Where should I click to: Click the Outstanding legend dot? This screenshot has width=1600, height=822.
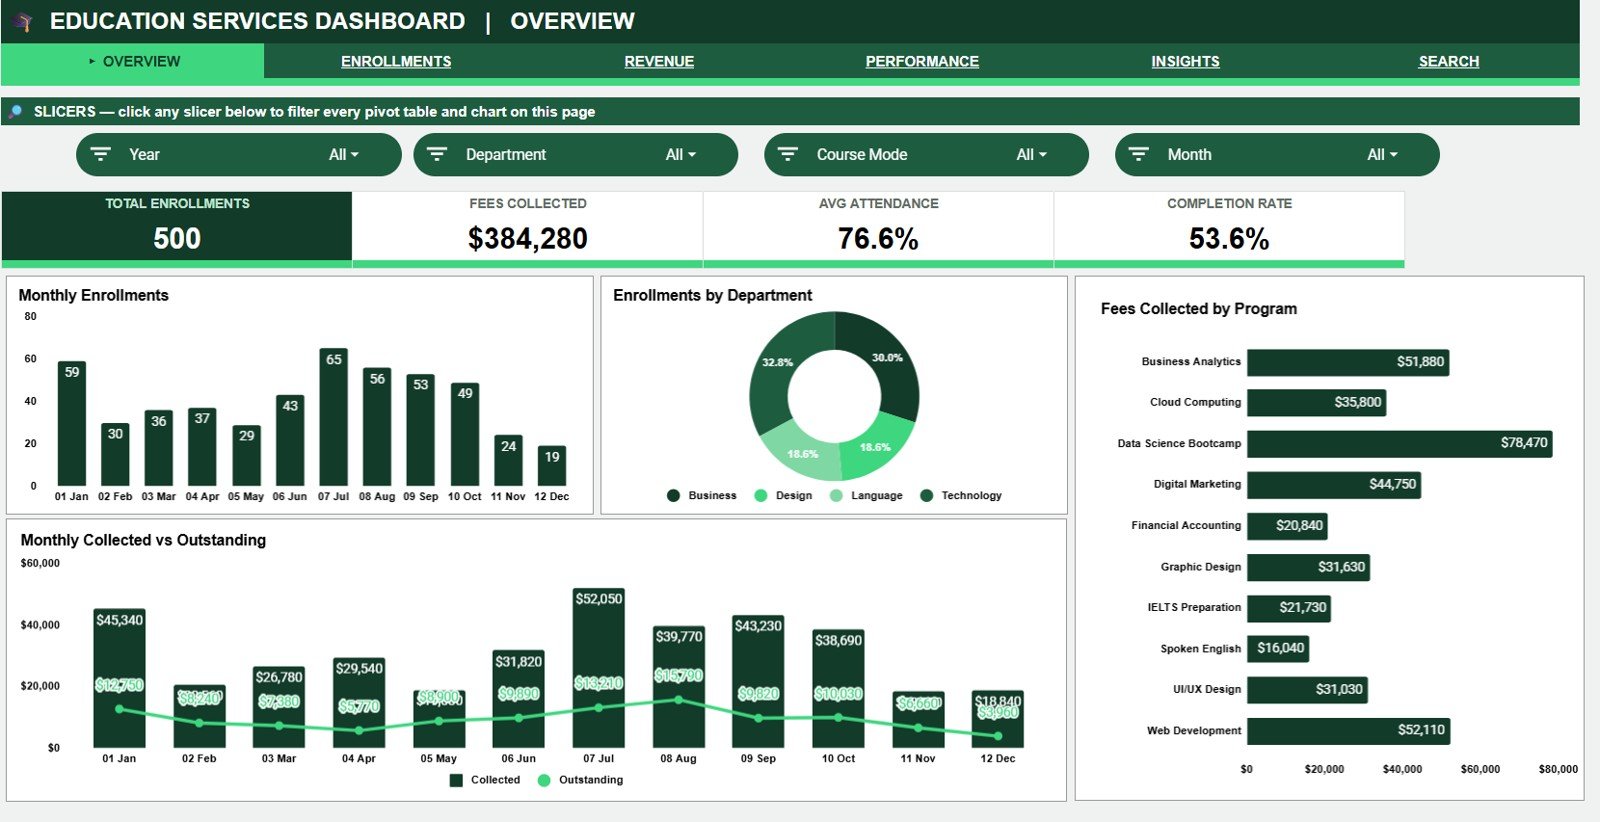[x=544, y=780]
